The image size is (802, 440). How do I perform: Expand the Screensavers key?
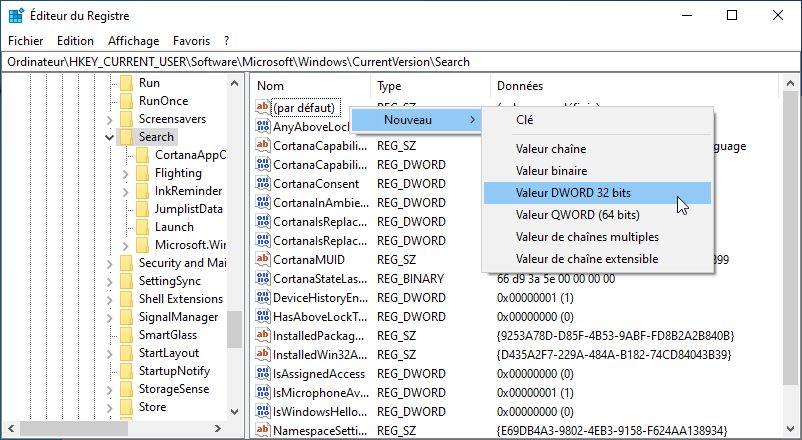point(109,119)
